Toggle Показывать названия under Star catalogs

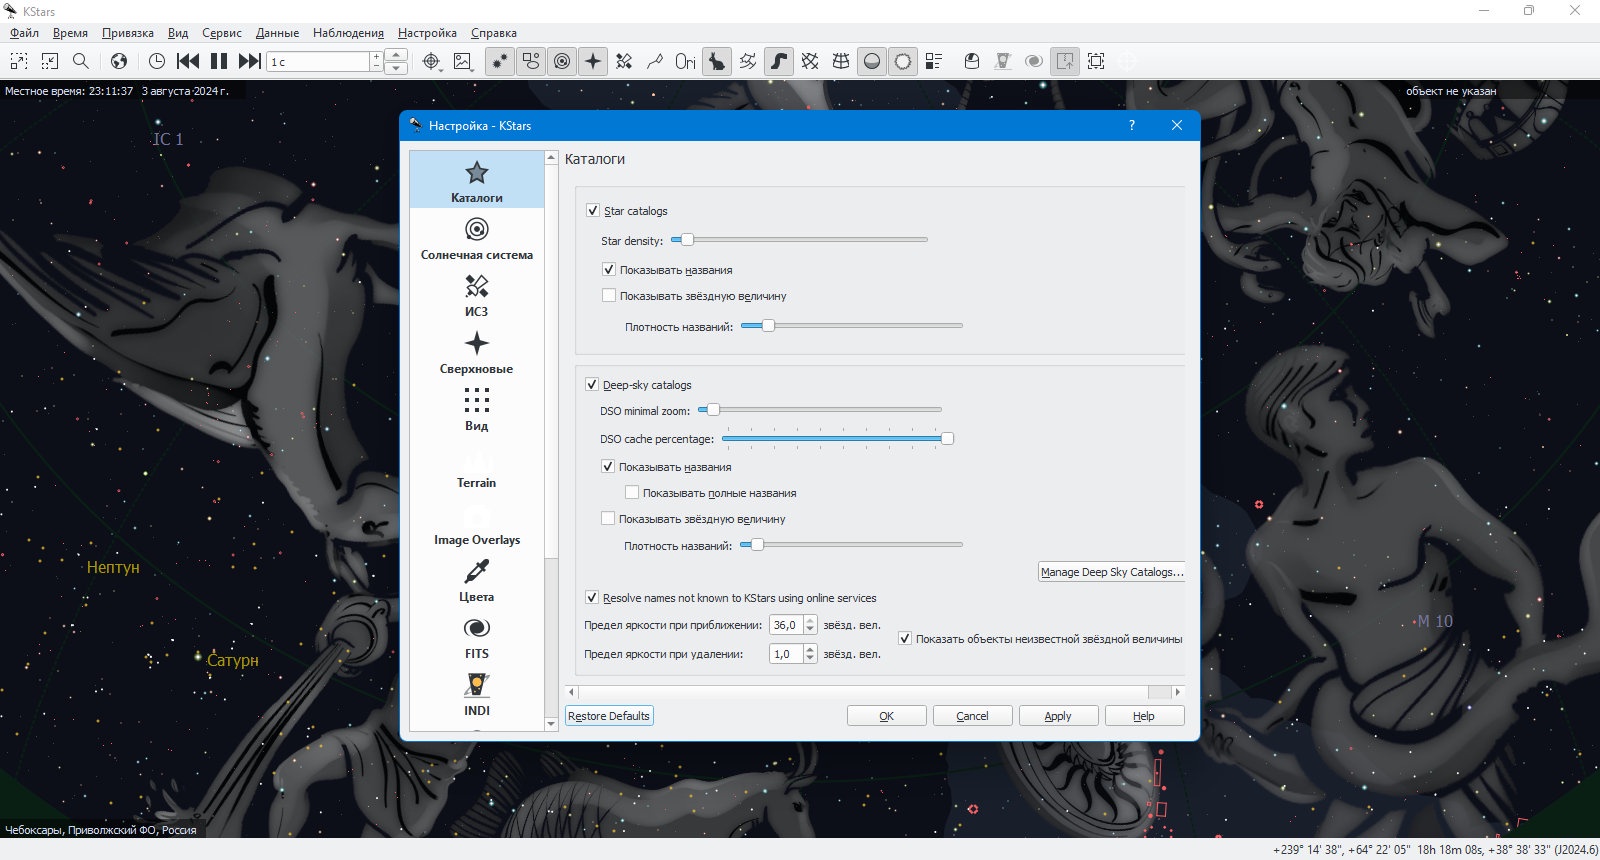pos(609,270)
